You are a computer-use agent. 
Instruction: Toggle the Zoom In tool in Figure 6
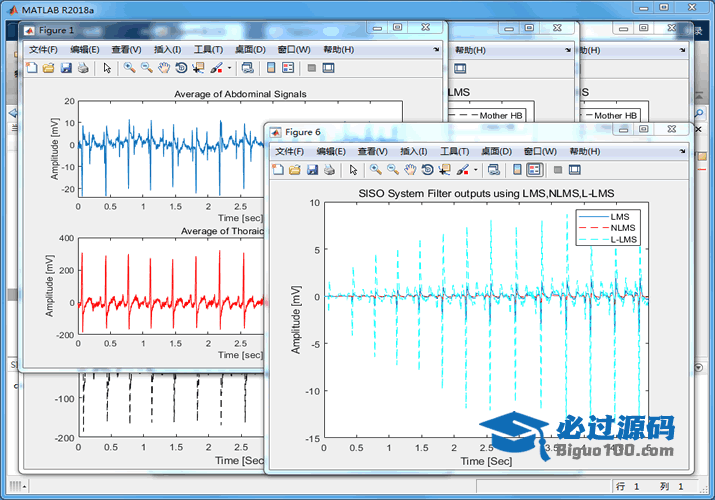pyautogui.click(x=376, y=170)
